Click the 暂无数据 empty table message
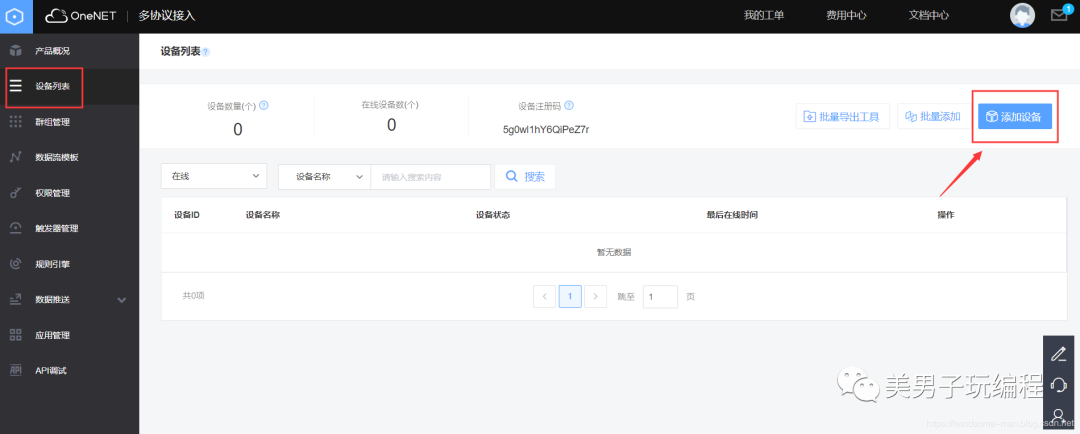 pyautogui.click(x=614, y=252)
